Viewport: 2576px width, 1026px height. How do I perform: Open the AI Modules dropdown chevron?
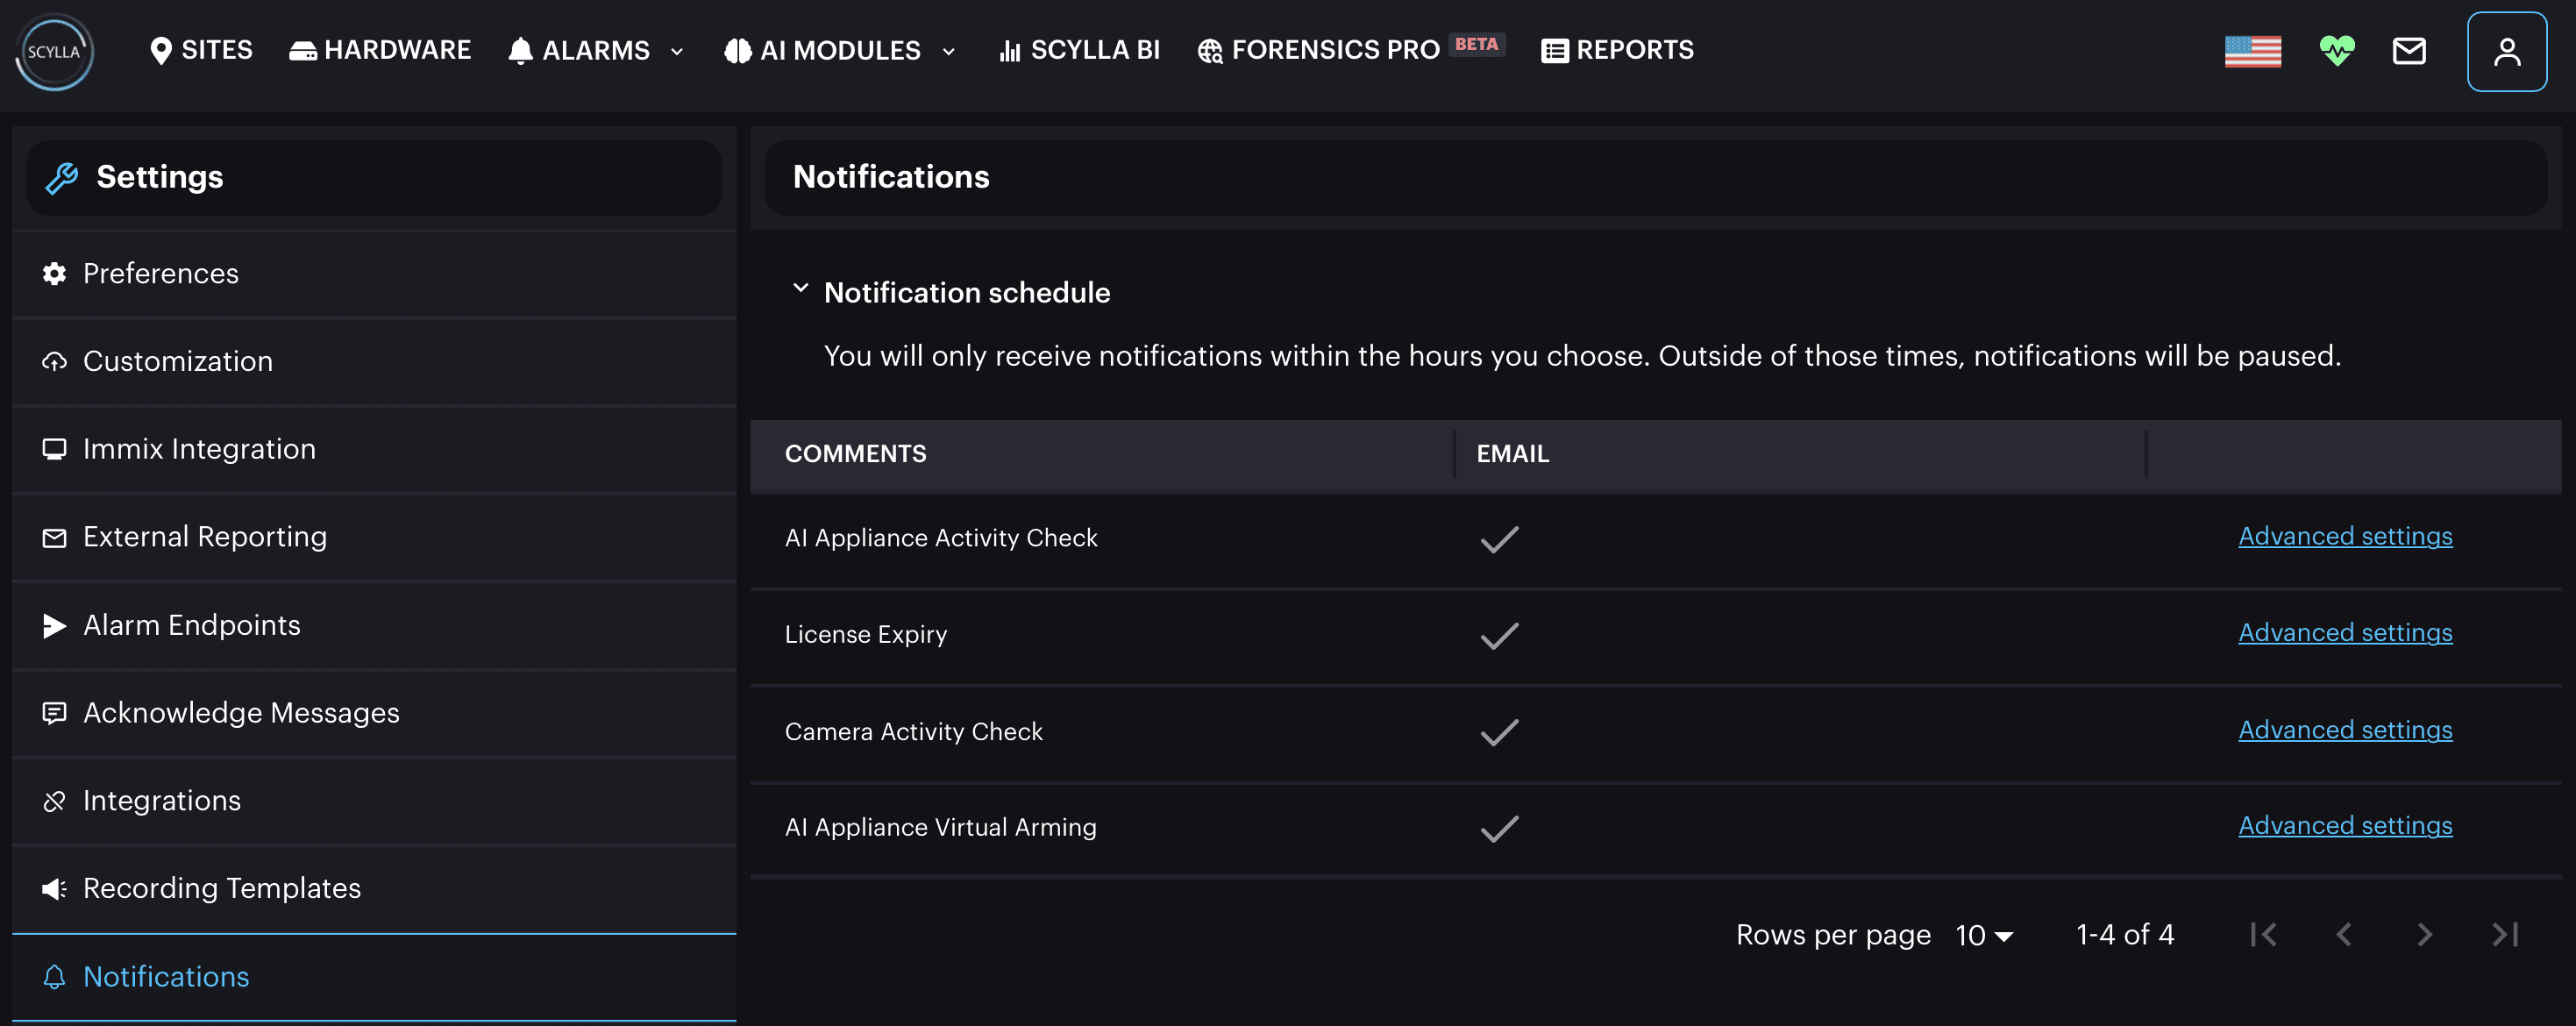pyautogui.click(x=949, y=52)
